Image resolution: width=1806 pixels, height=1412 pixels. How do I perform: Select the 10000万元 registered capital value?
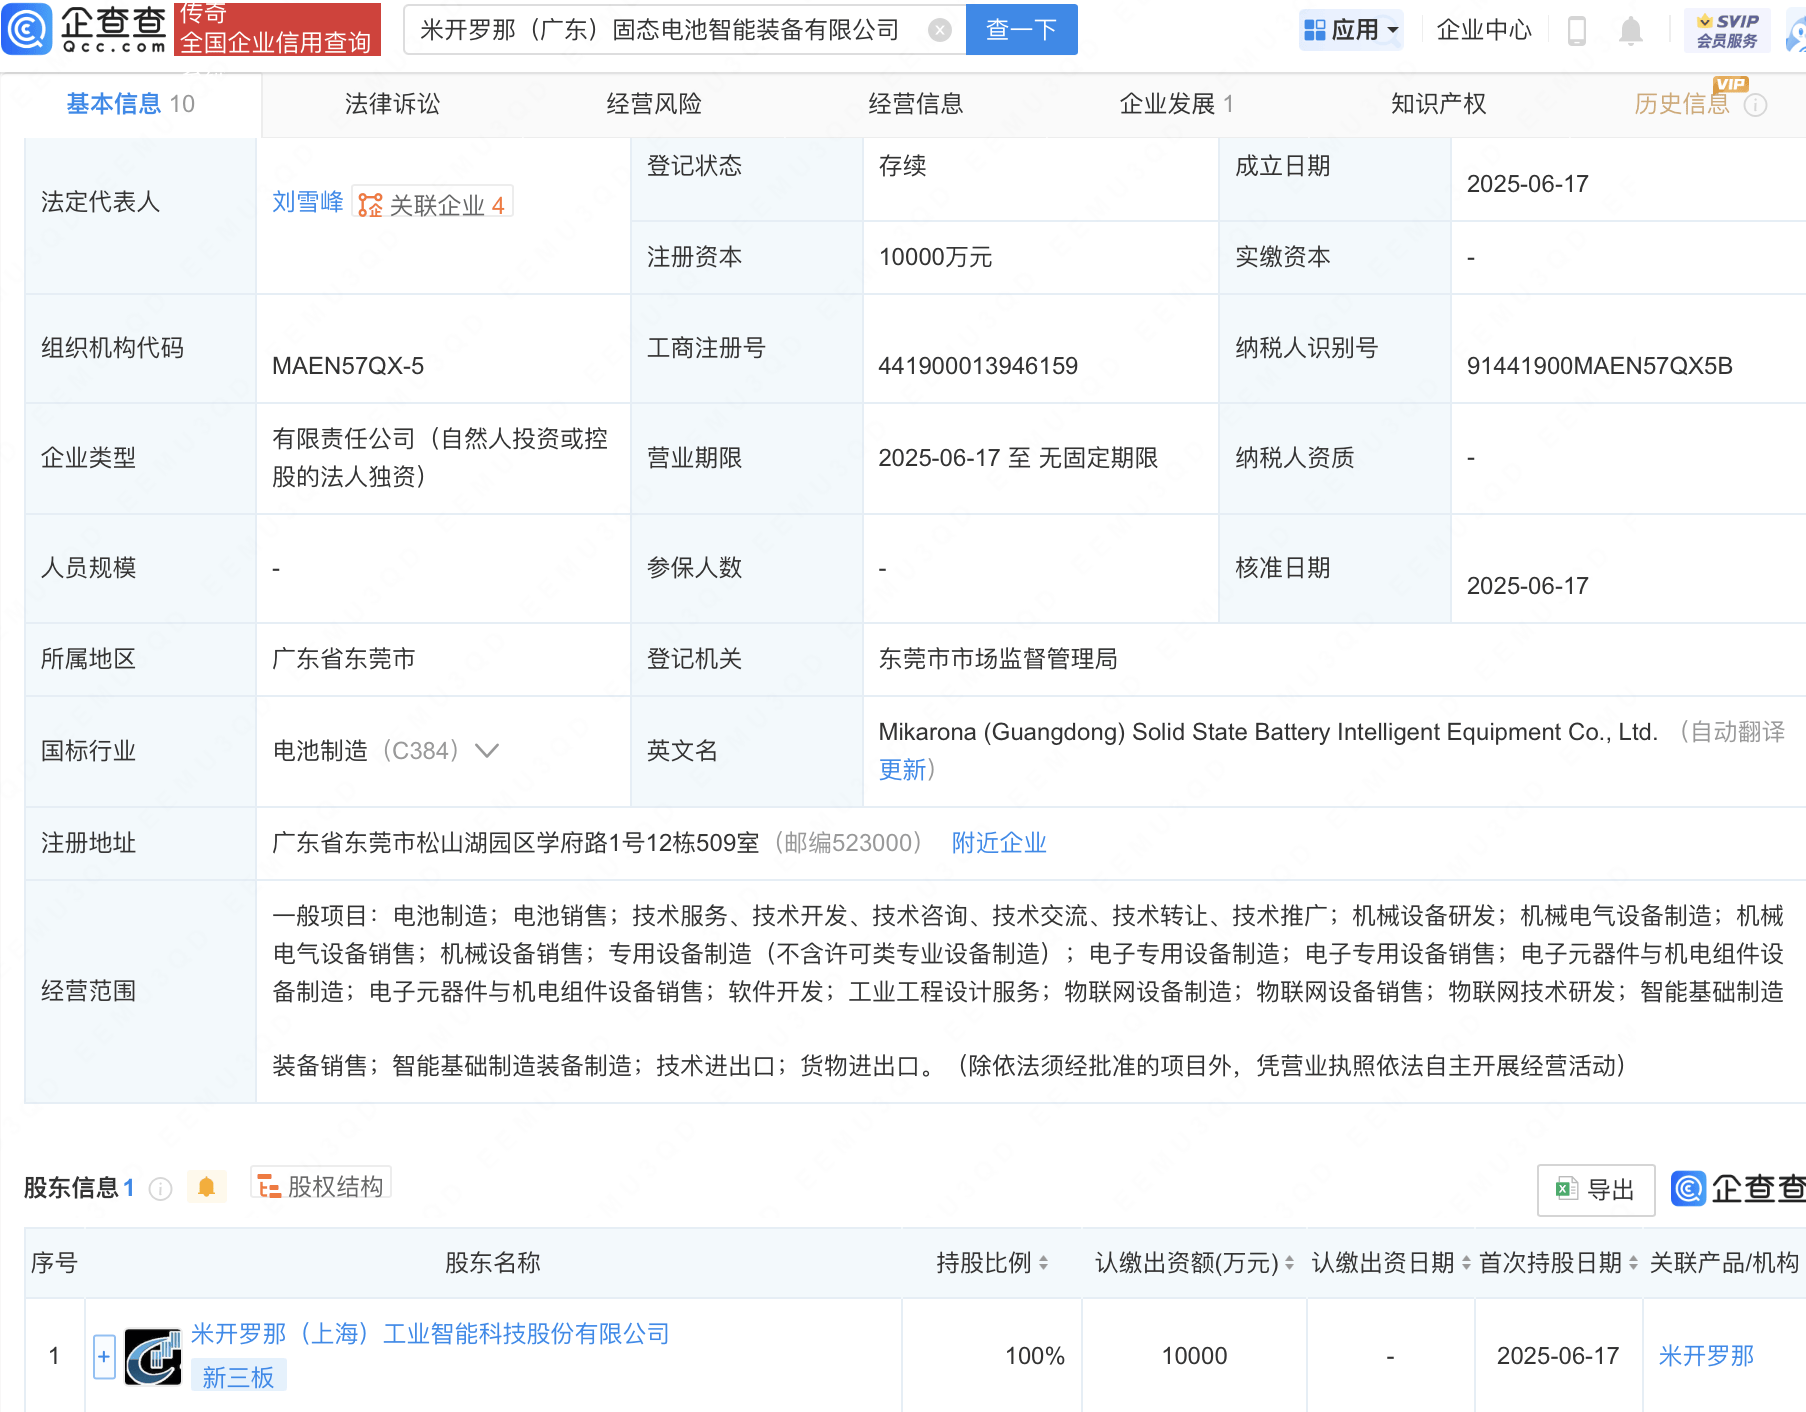[935, 257]
